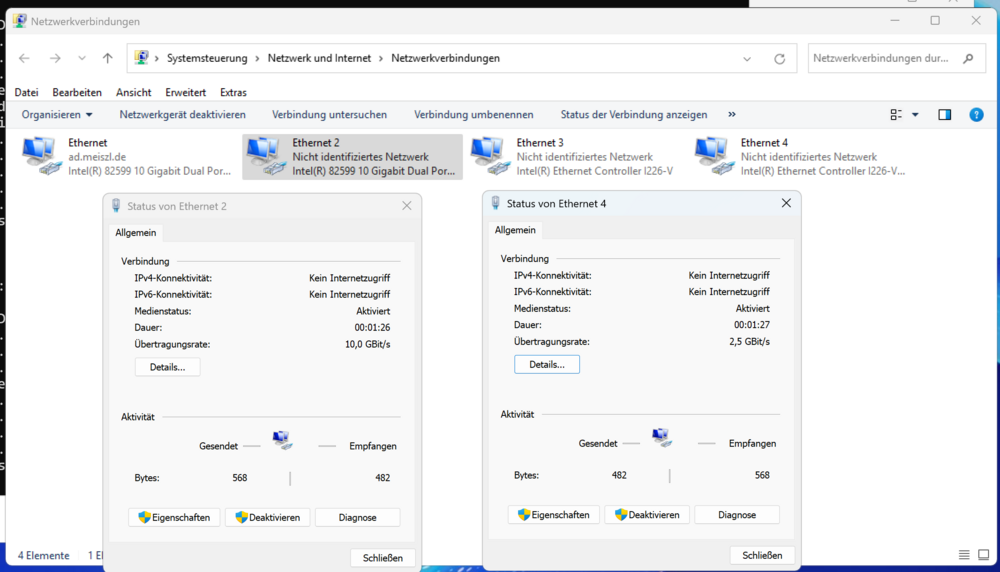Select the Ethernet 3 adapter icon
This screenshot has height=572, width=1000.
[490, 156]
